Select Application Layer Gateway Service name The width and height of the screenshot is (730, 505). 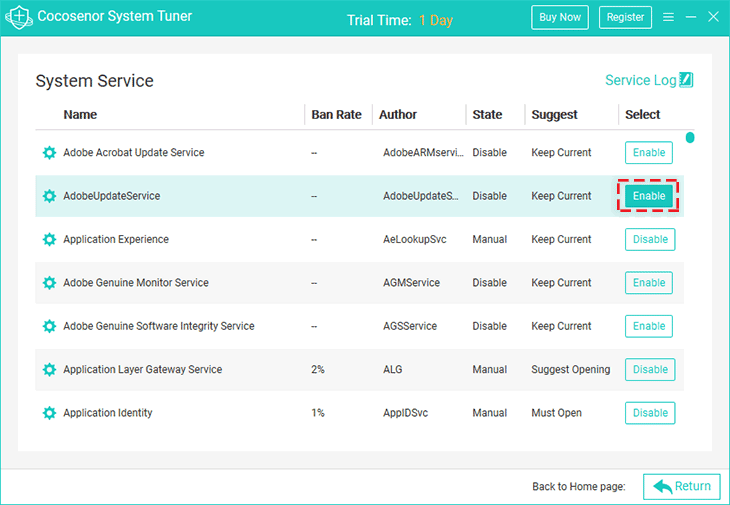click(x=142, y=370)
